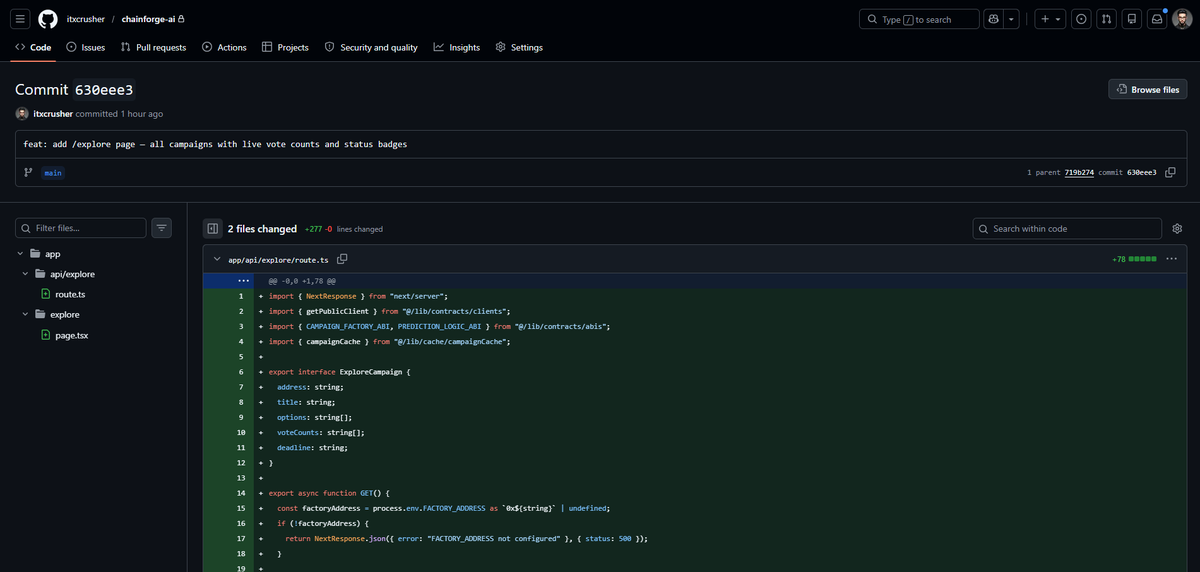Collapse the route.ts diff file

[x=217, y=259]
